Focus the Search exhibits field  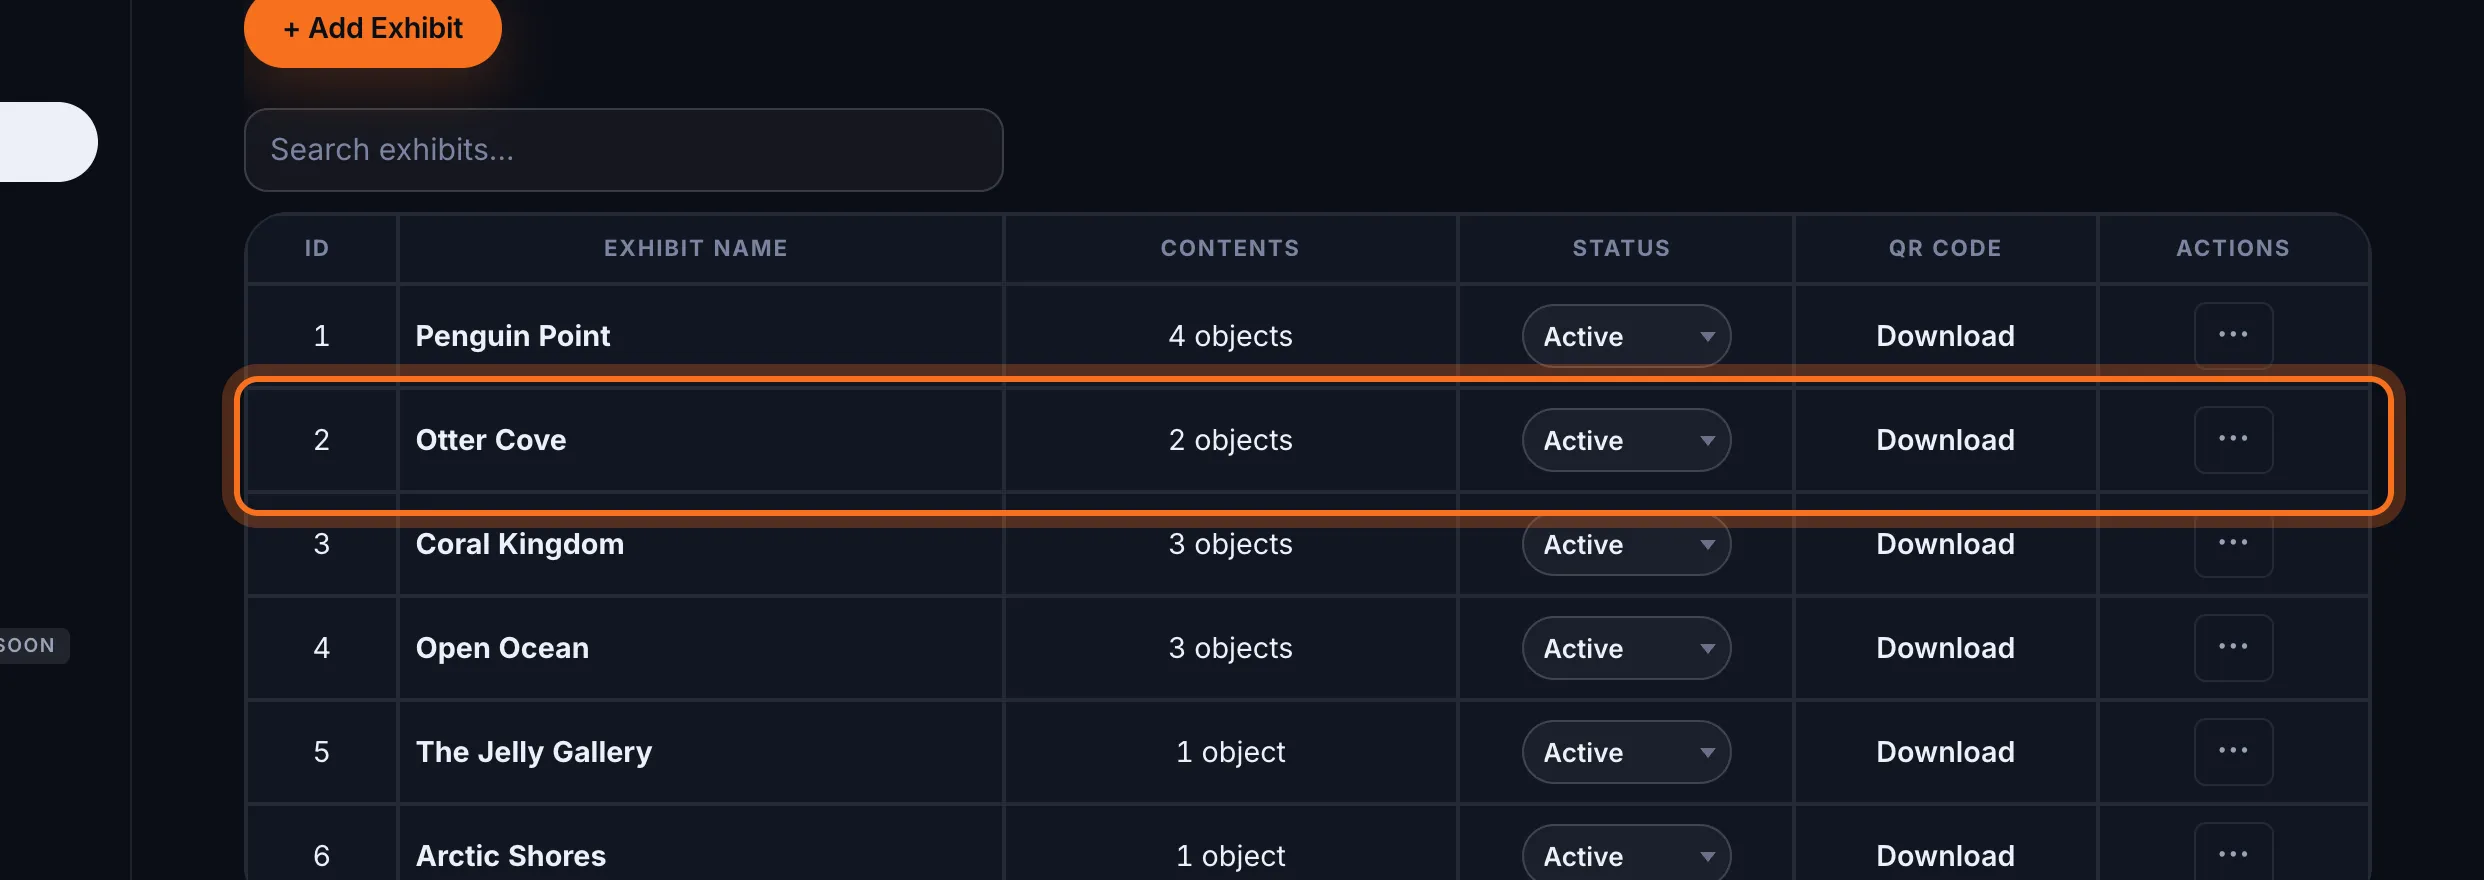point(623,150)
